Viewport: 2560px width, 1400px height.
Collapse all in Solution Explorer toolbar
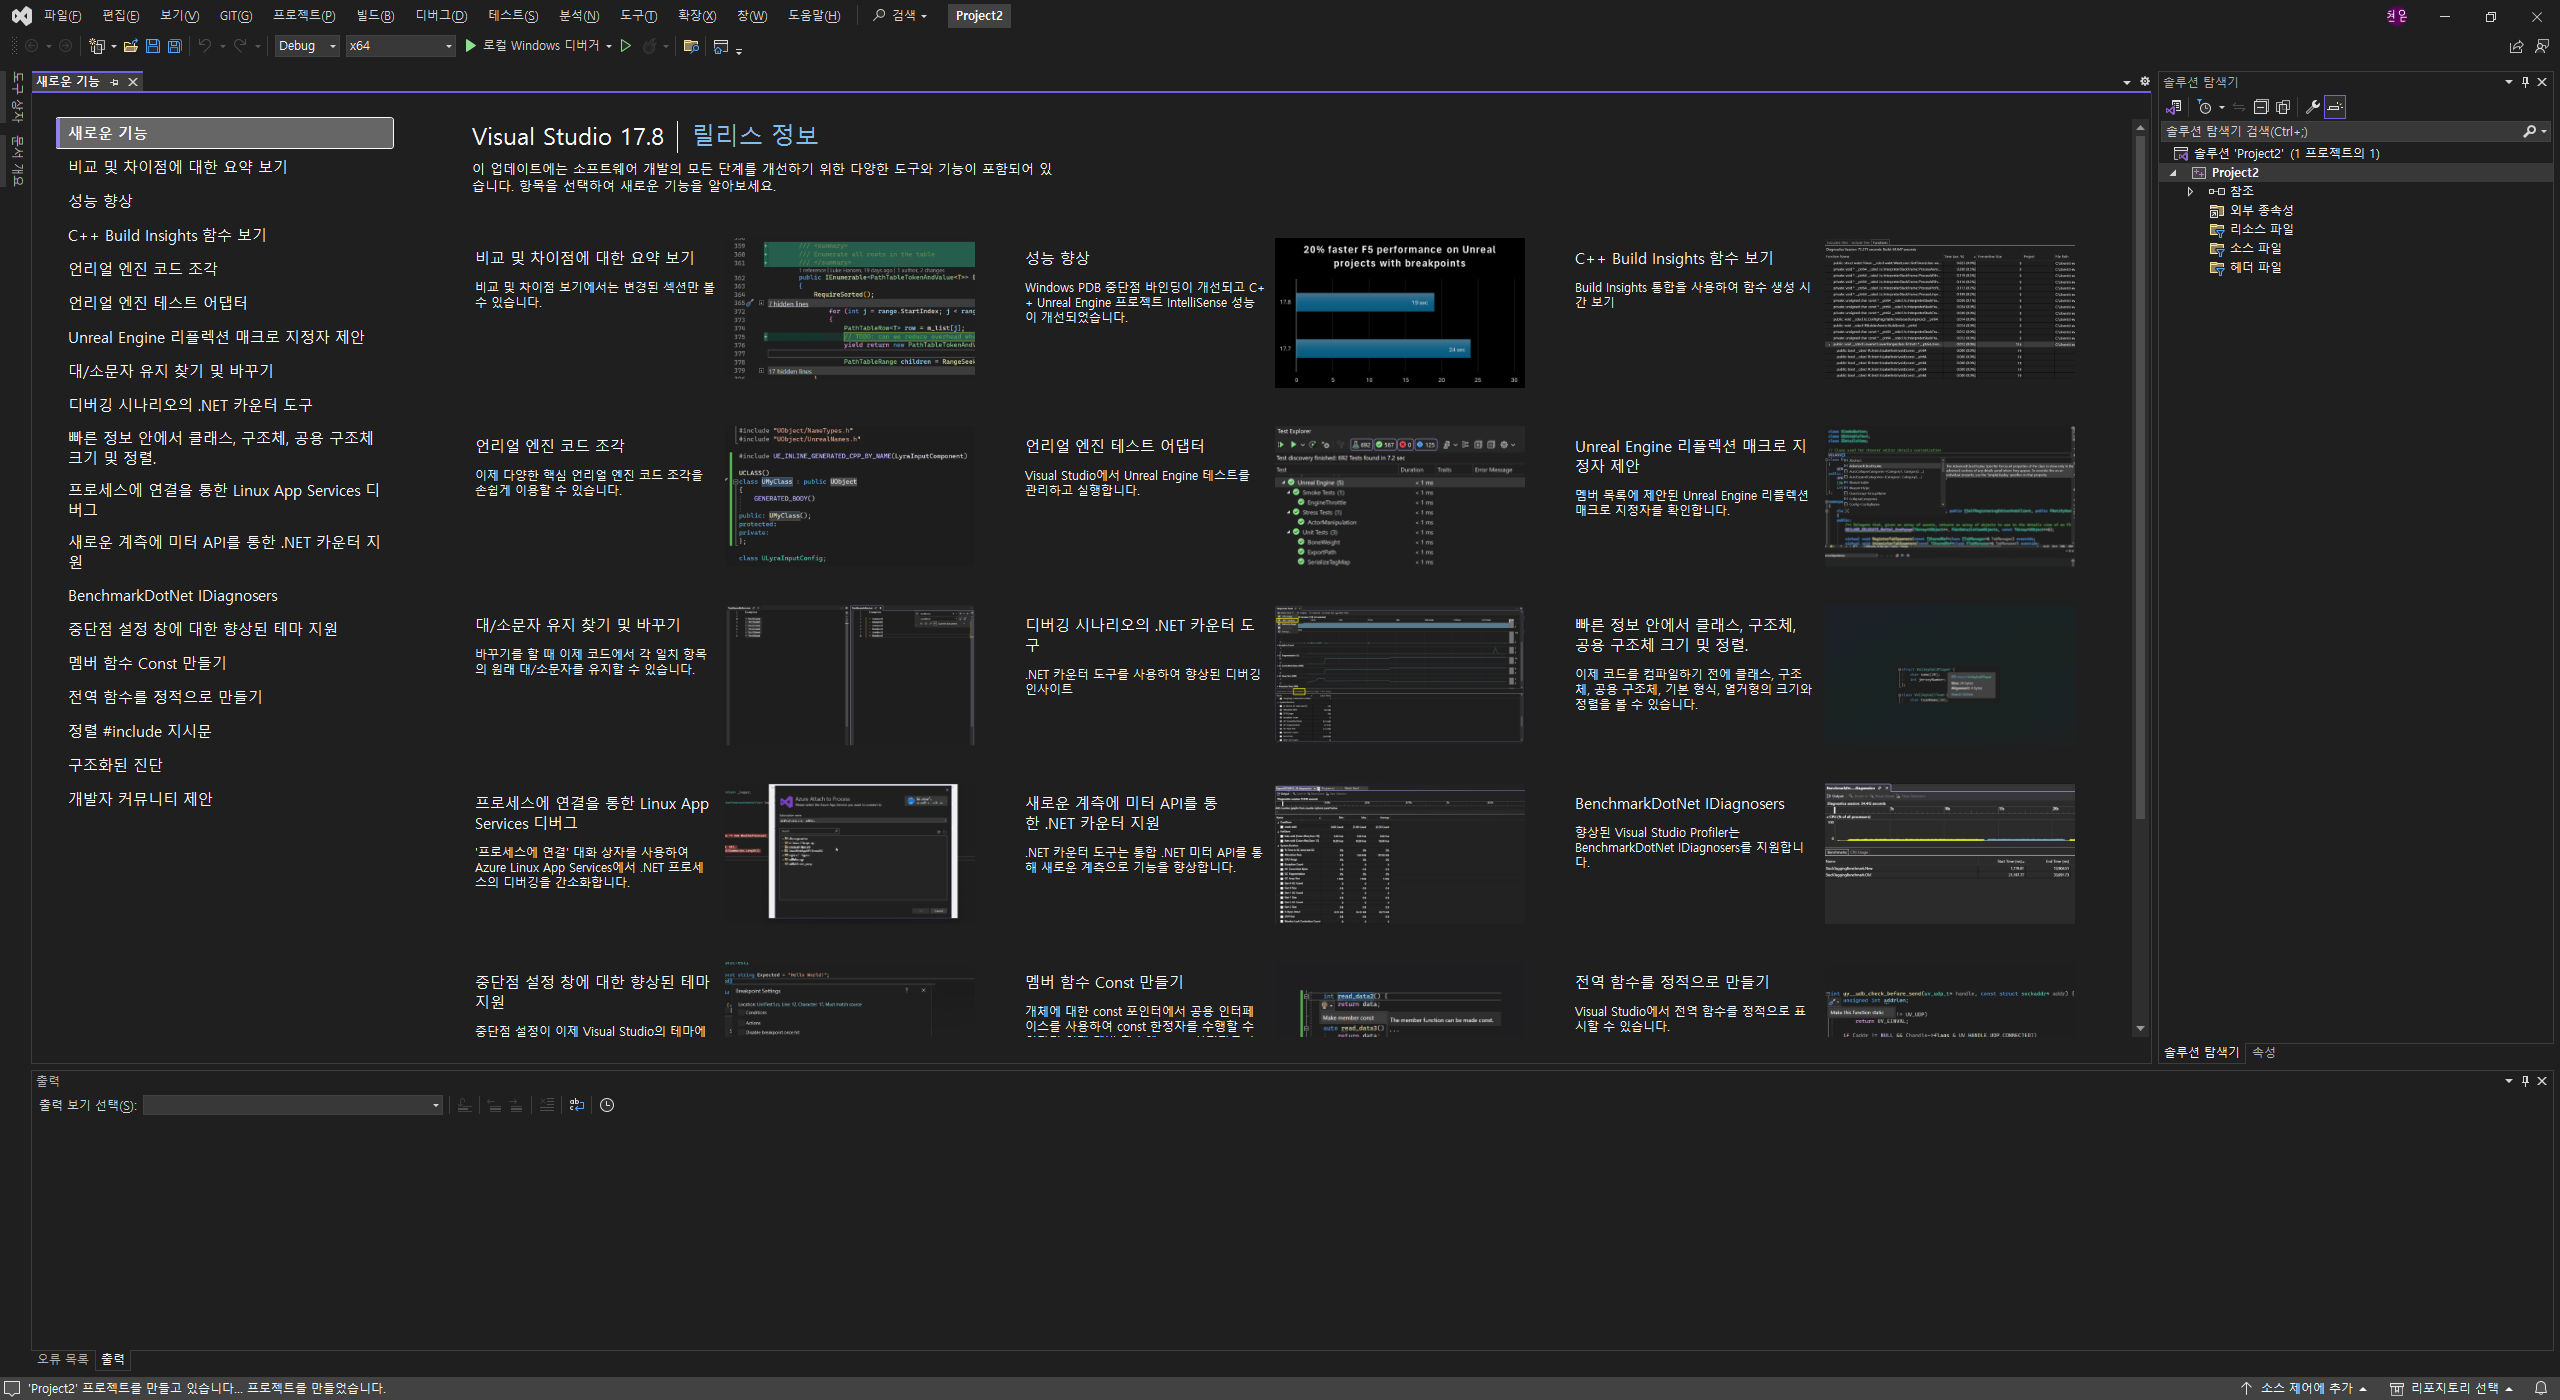coord(2260,107)
